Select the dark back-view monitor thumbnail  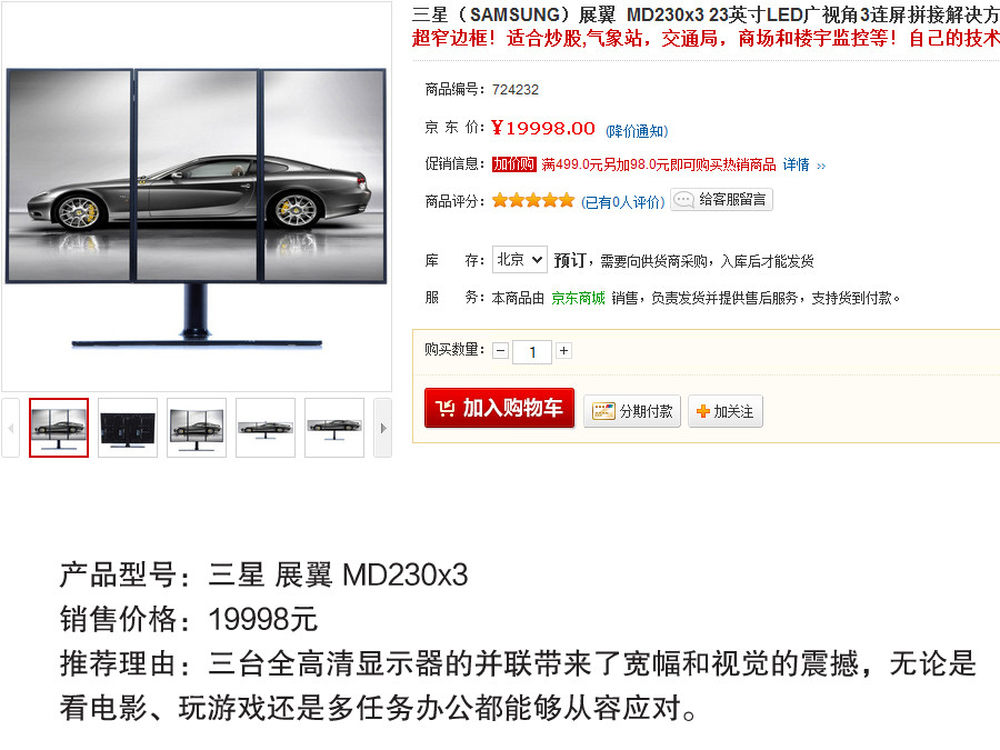tap(128, 428)
